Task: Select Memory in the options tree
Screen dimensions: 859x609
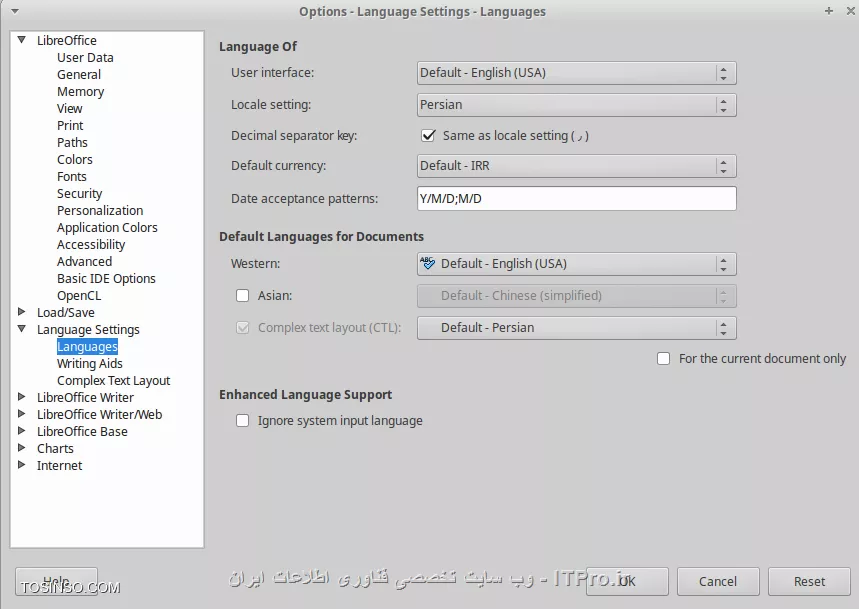Action: [x=81, y=91]
